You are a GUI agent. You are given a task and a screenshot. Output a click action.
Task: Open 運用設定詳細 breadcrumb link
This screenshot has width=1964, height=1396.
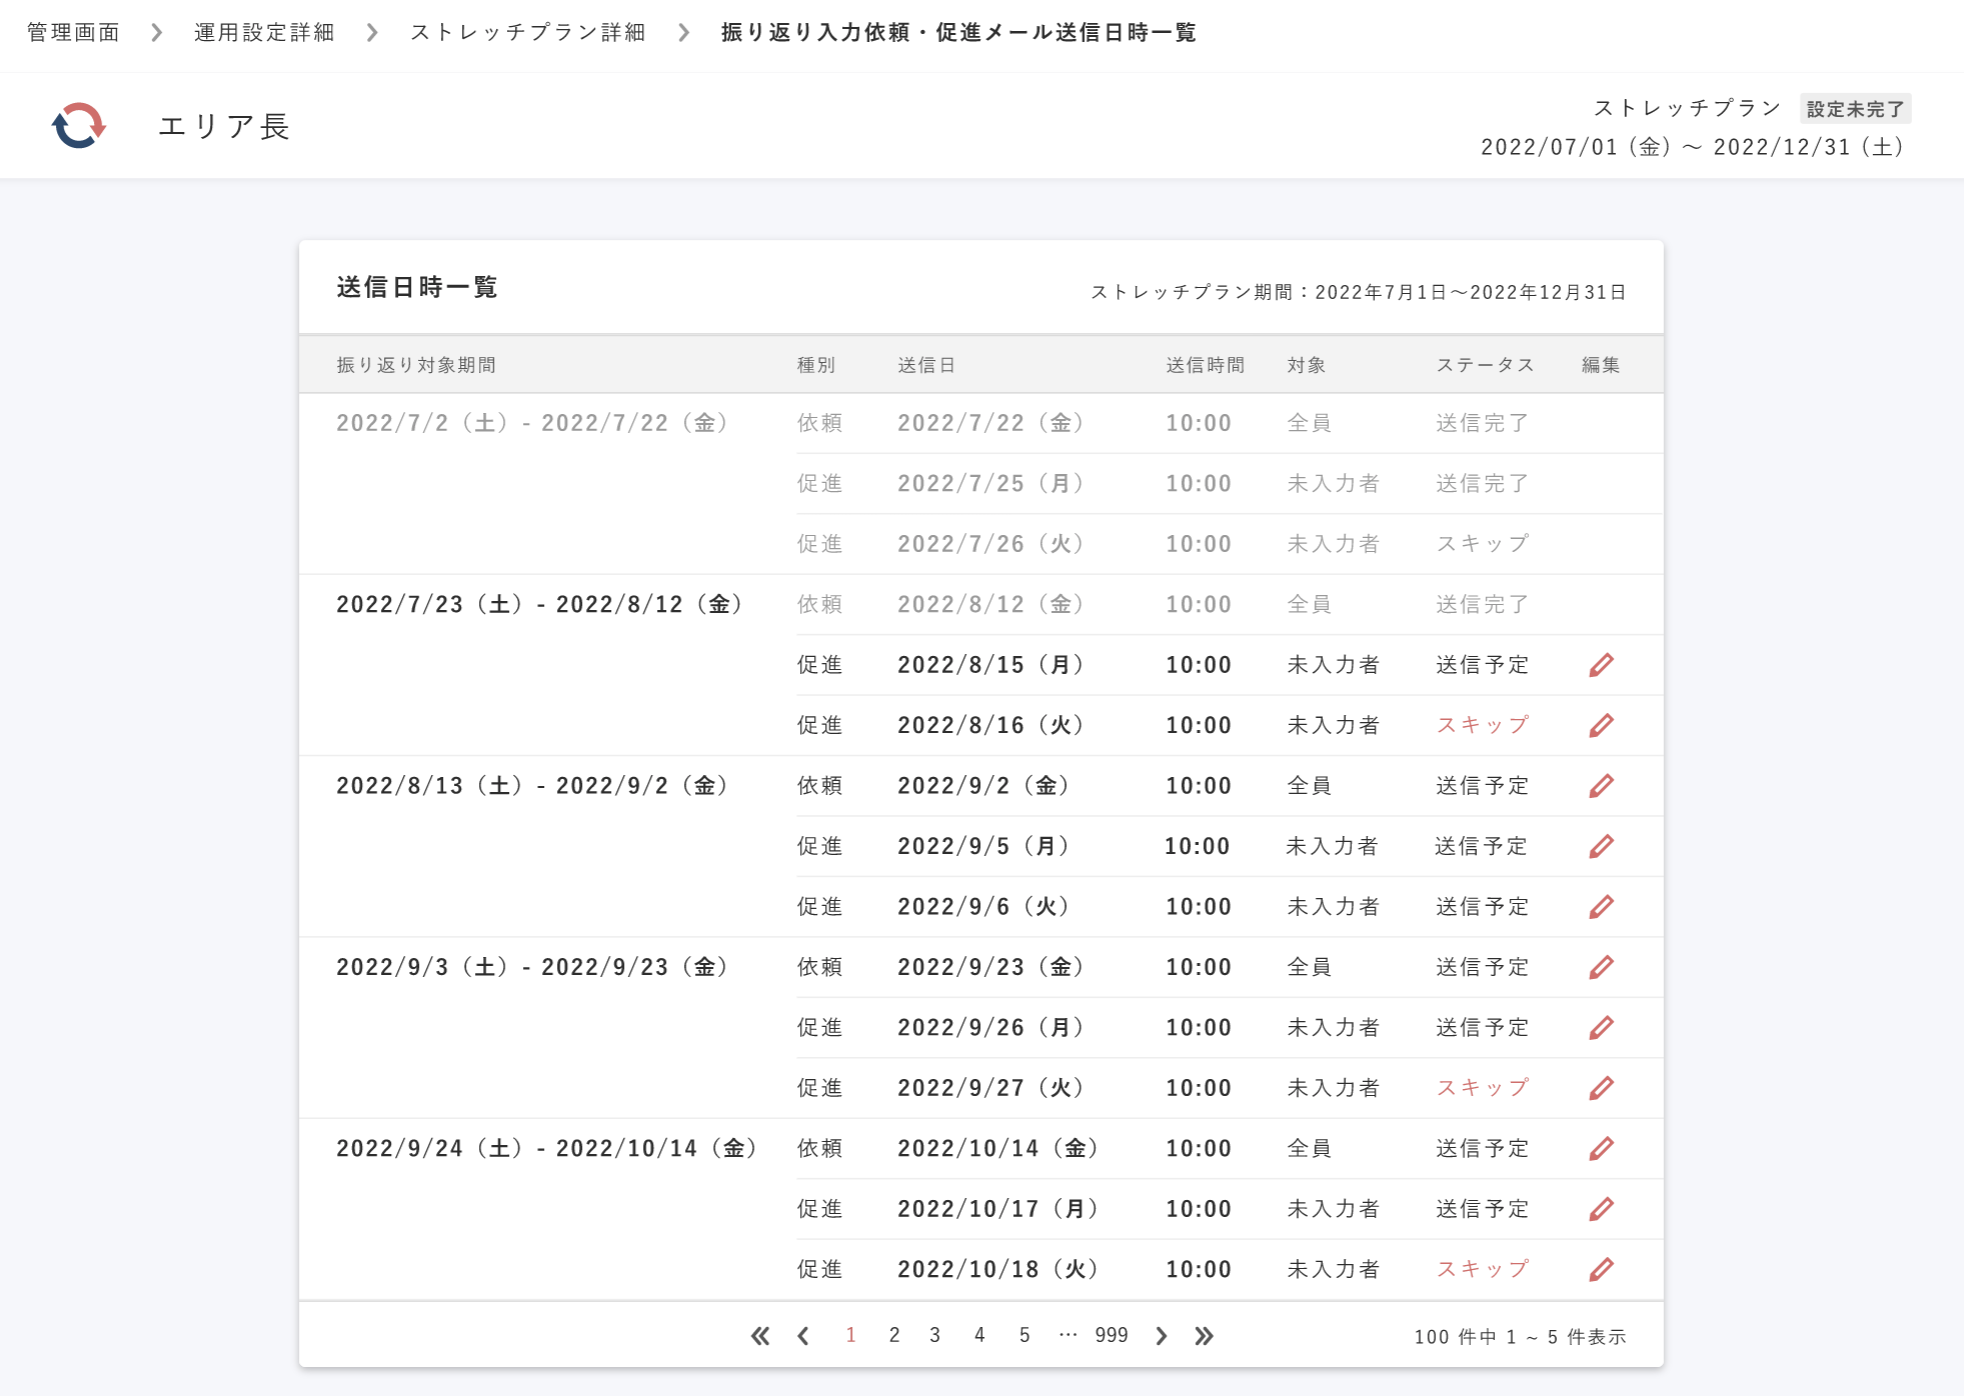(265, 33)
